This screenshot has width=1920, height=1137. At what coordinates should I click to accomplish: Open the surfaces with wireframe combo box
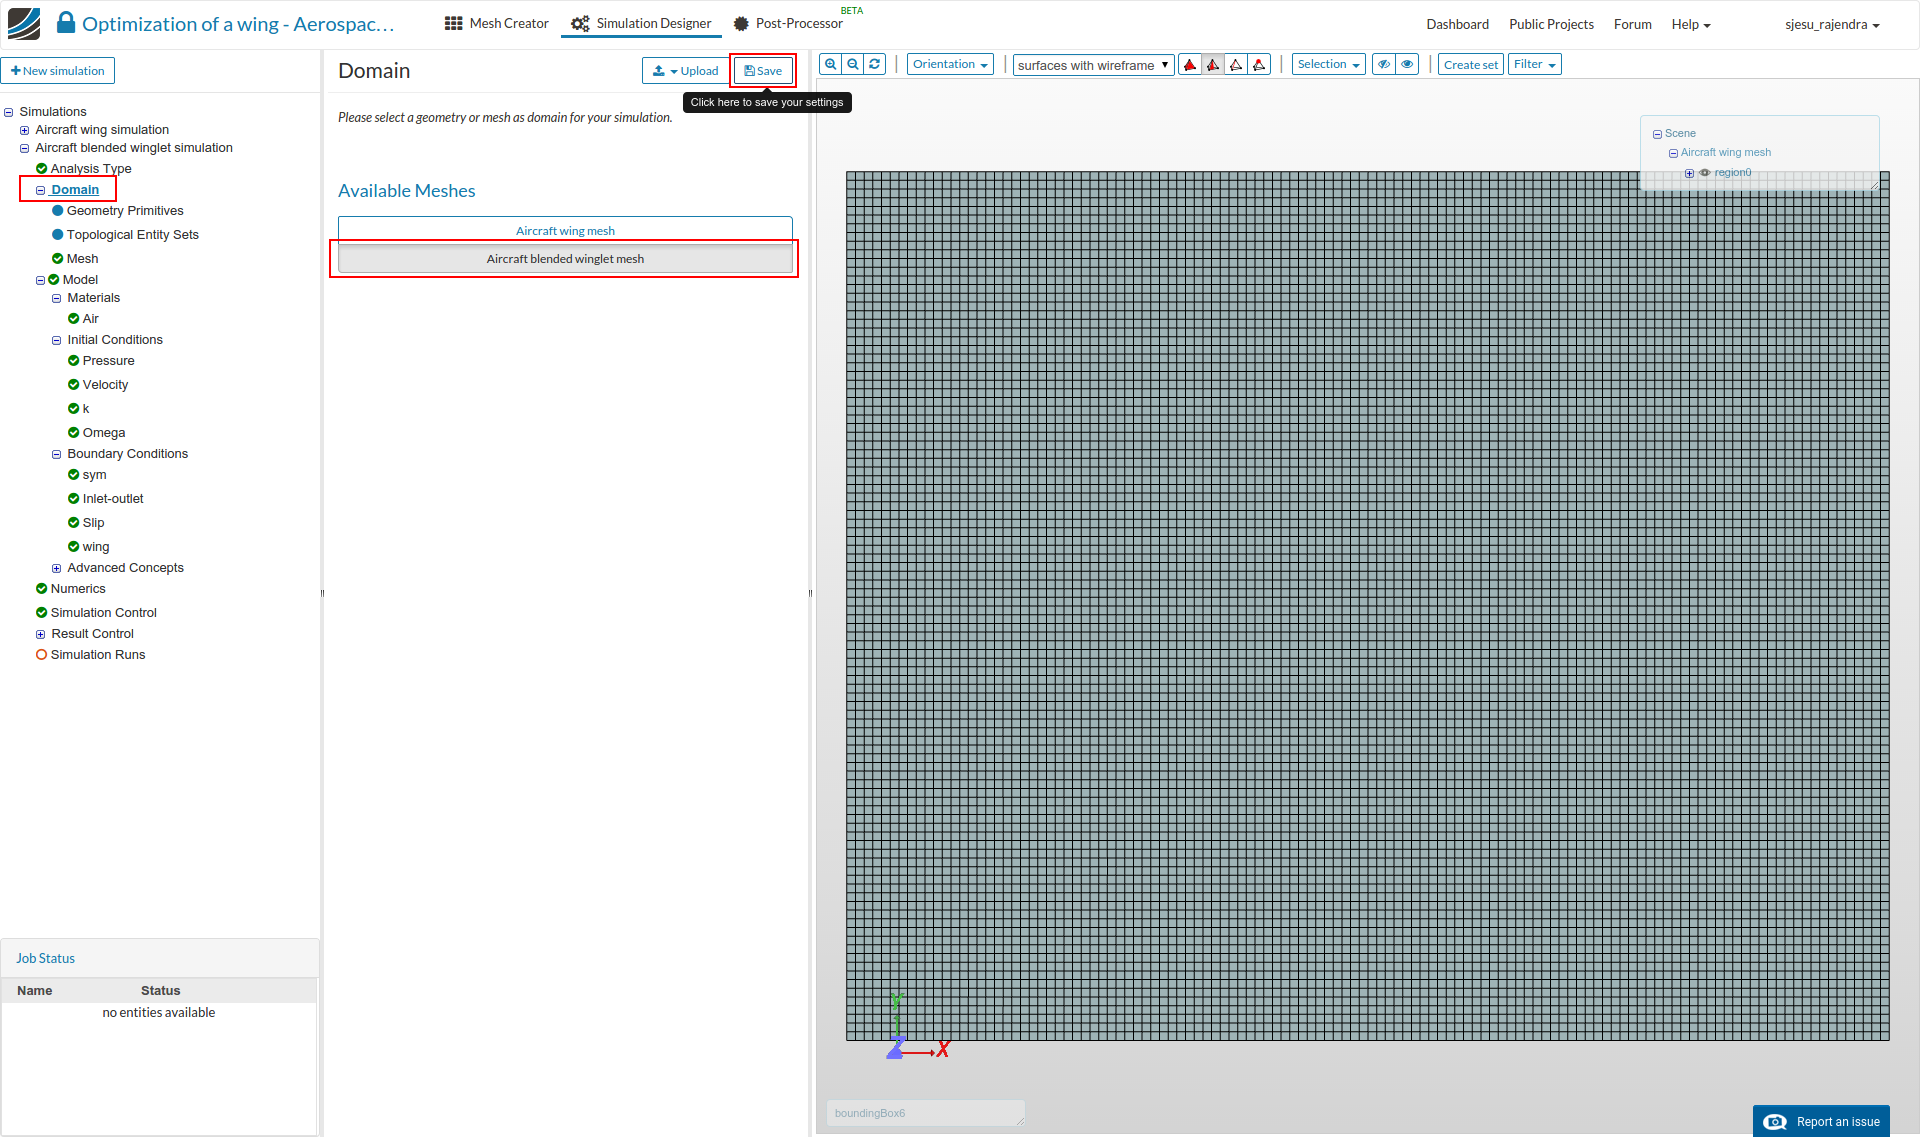pos(1092,66)
